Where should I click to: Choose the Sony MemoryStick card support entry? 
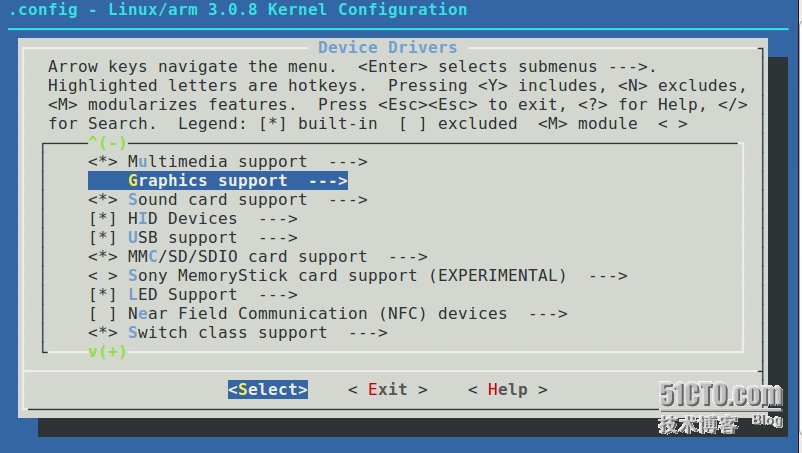click(347, 276)
